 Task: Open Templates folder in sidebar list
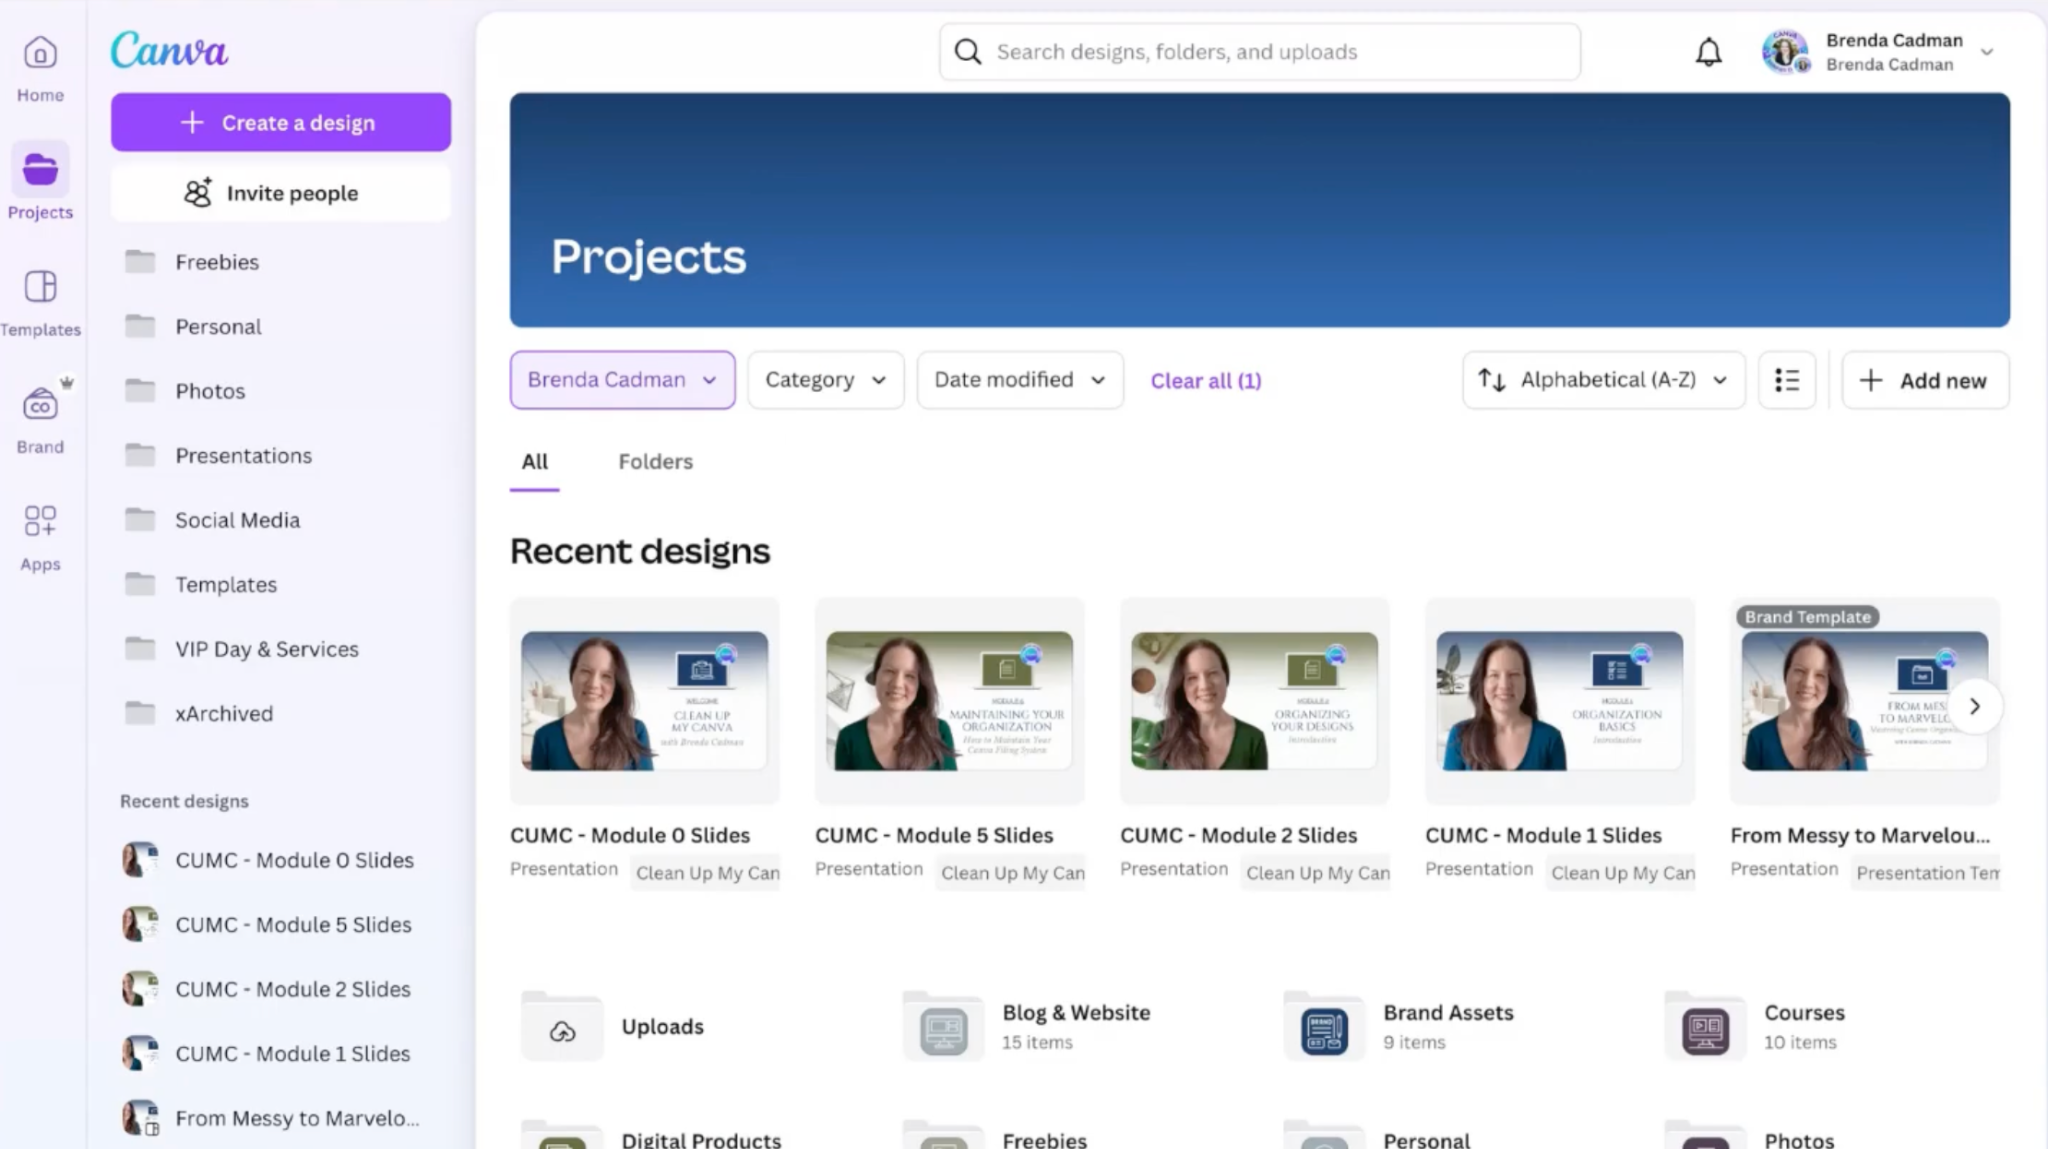tap(280, 585)
